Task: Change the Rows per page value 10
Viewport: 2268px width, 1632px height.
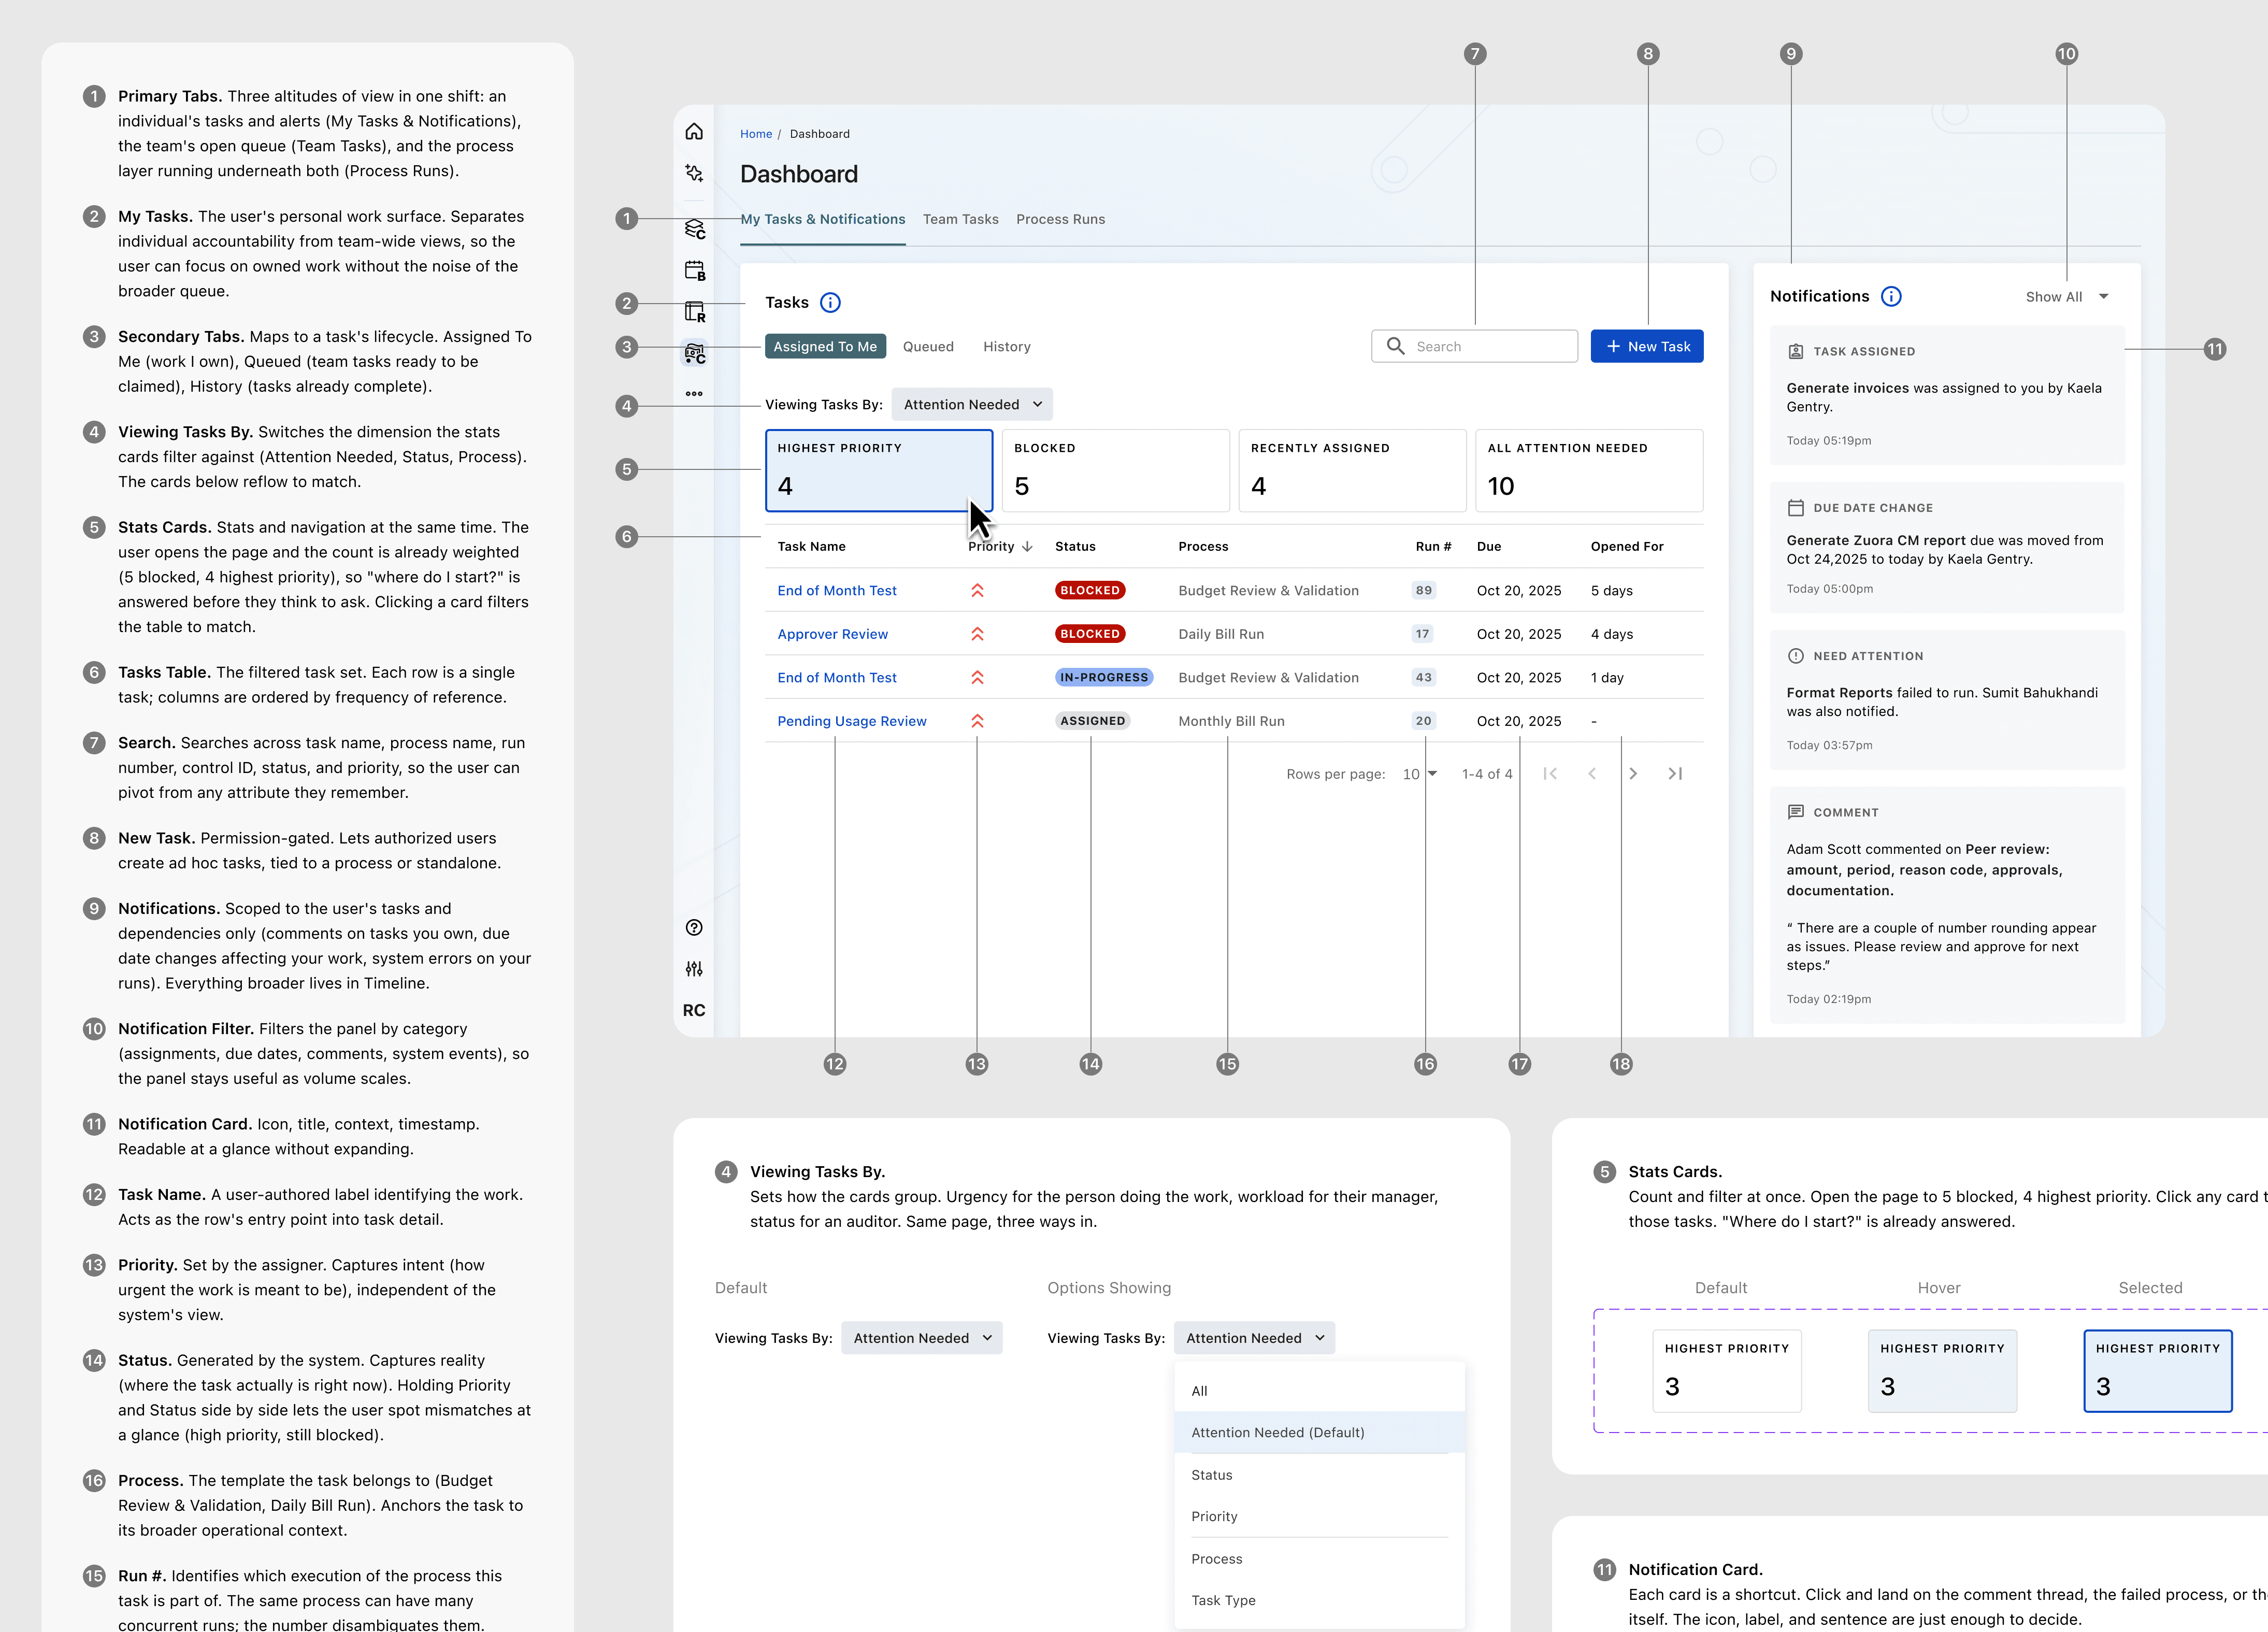Action: tap(1419, 774)
